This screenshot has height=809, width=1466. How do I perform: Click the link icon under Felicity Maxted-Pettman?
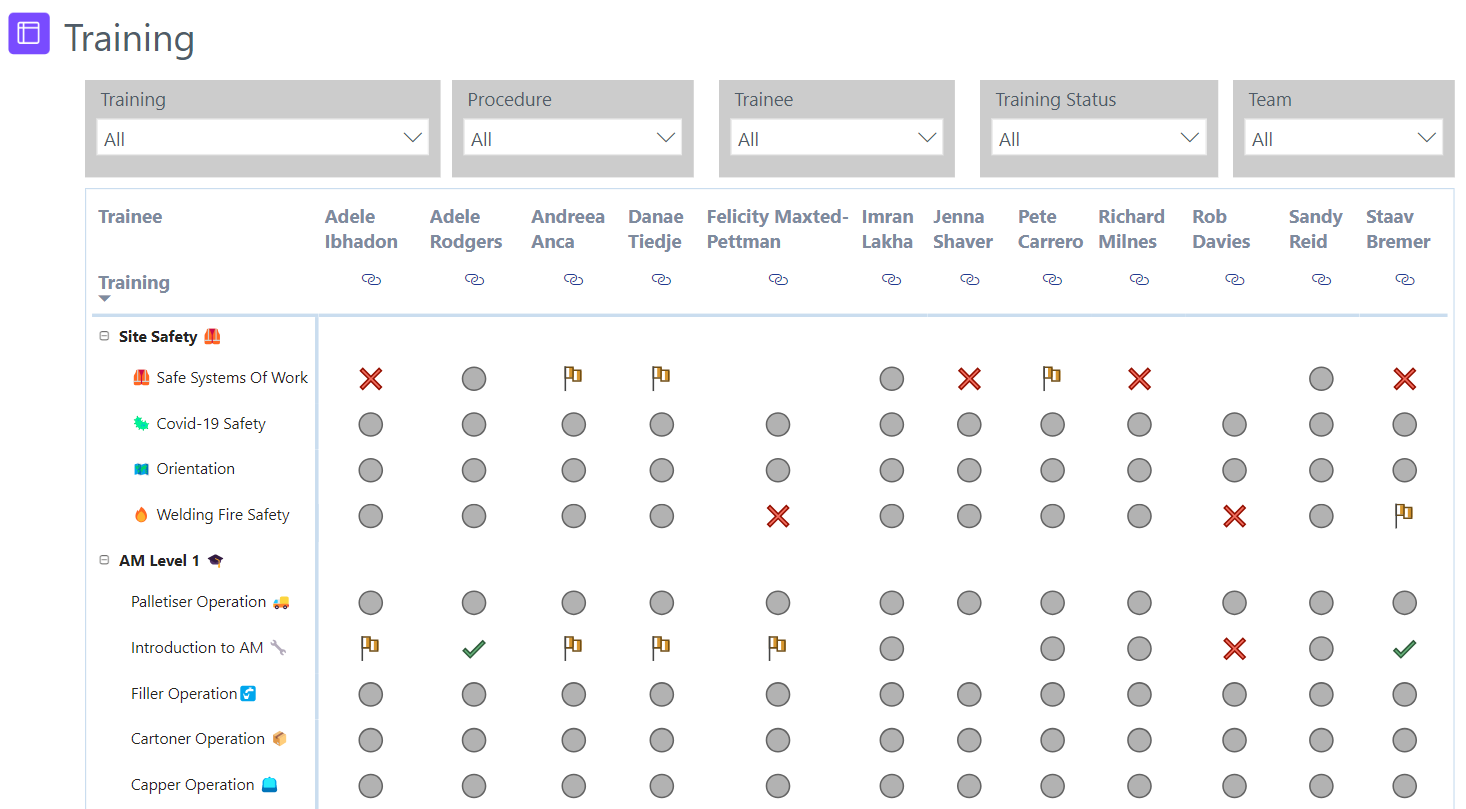click(x=778, y=280)
